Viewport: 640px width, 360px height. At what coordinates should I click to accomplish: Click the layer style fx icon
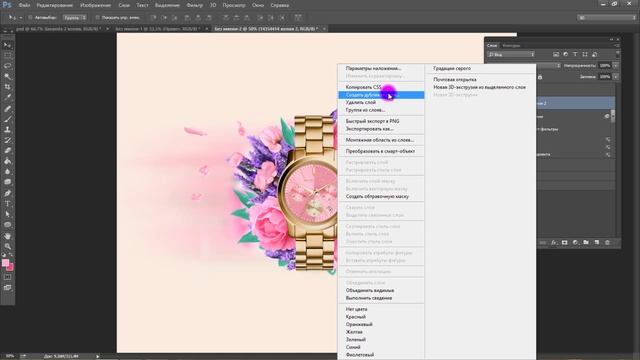[554, 242]
